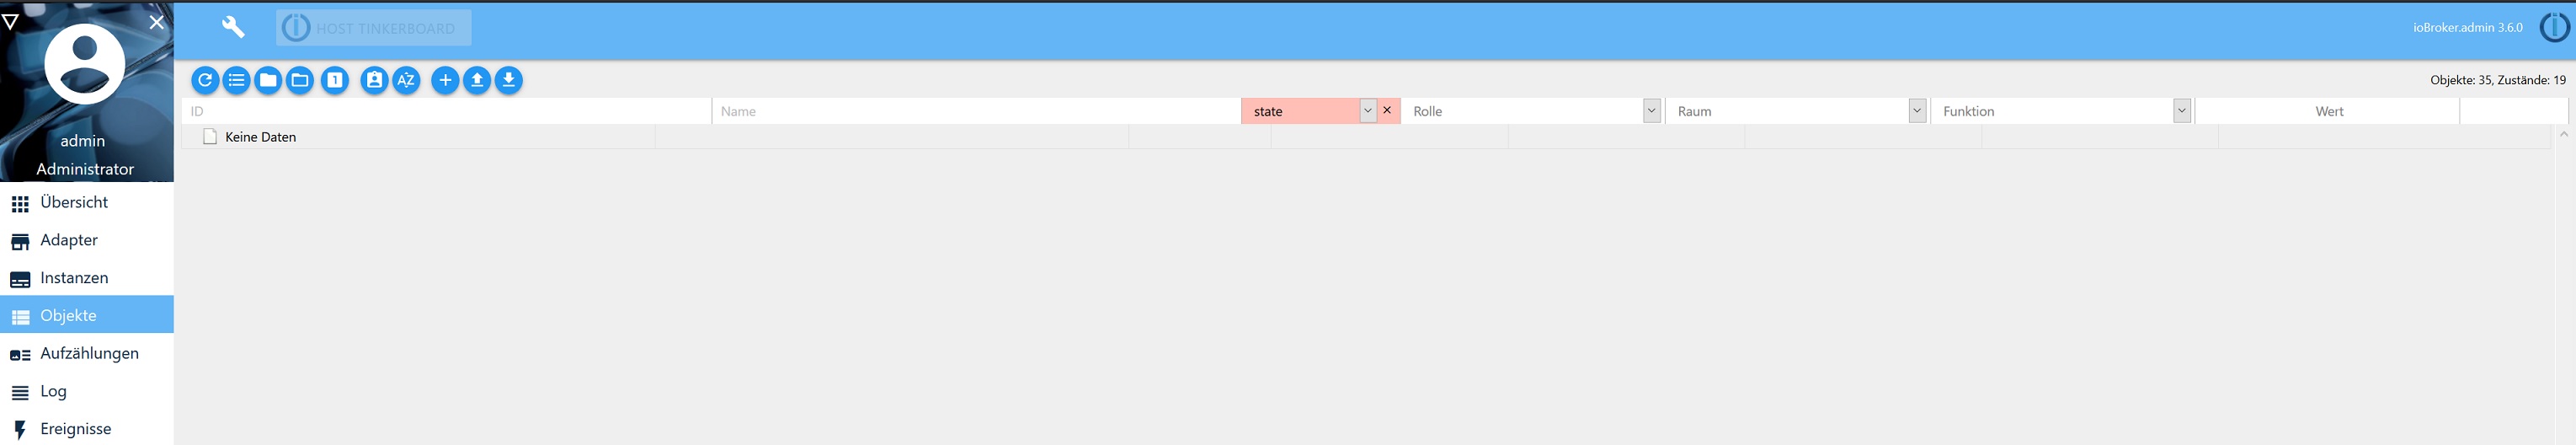The height and width of the screenshot is (445, 2576).
Task: Upload objects from file with the upward arrow
Action: (x=477, y=80)
